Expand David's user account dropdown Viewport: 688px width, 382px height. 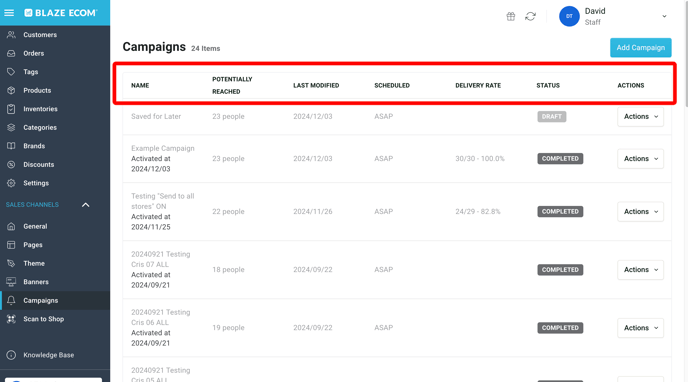click(x=664, y=16)
